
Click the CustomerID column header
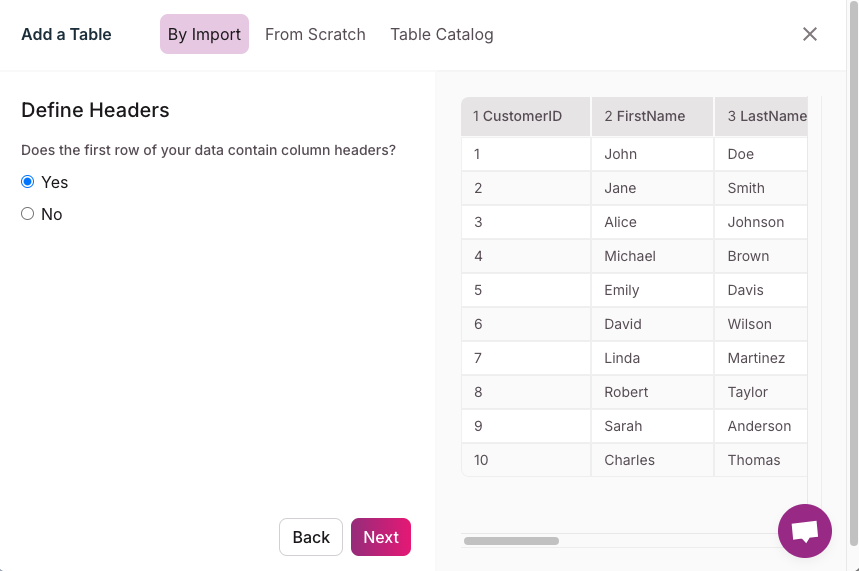pos(525,116)
